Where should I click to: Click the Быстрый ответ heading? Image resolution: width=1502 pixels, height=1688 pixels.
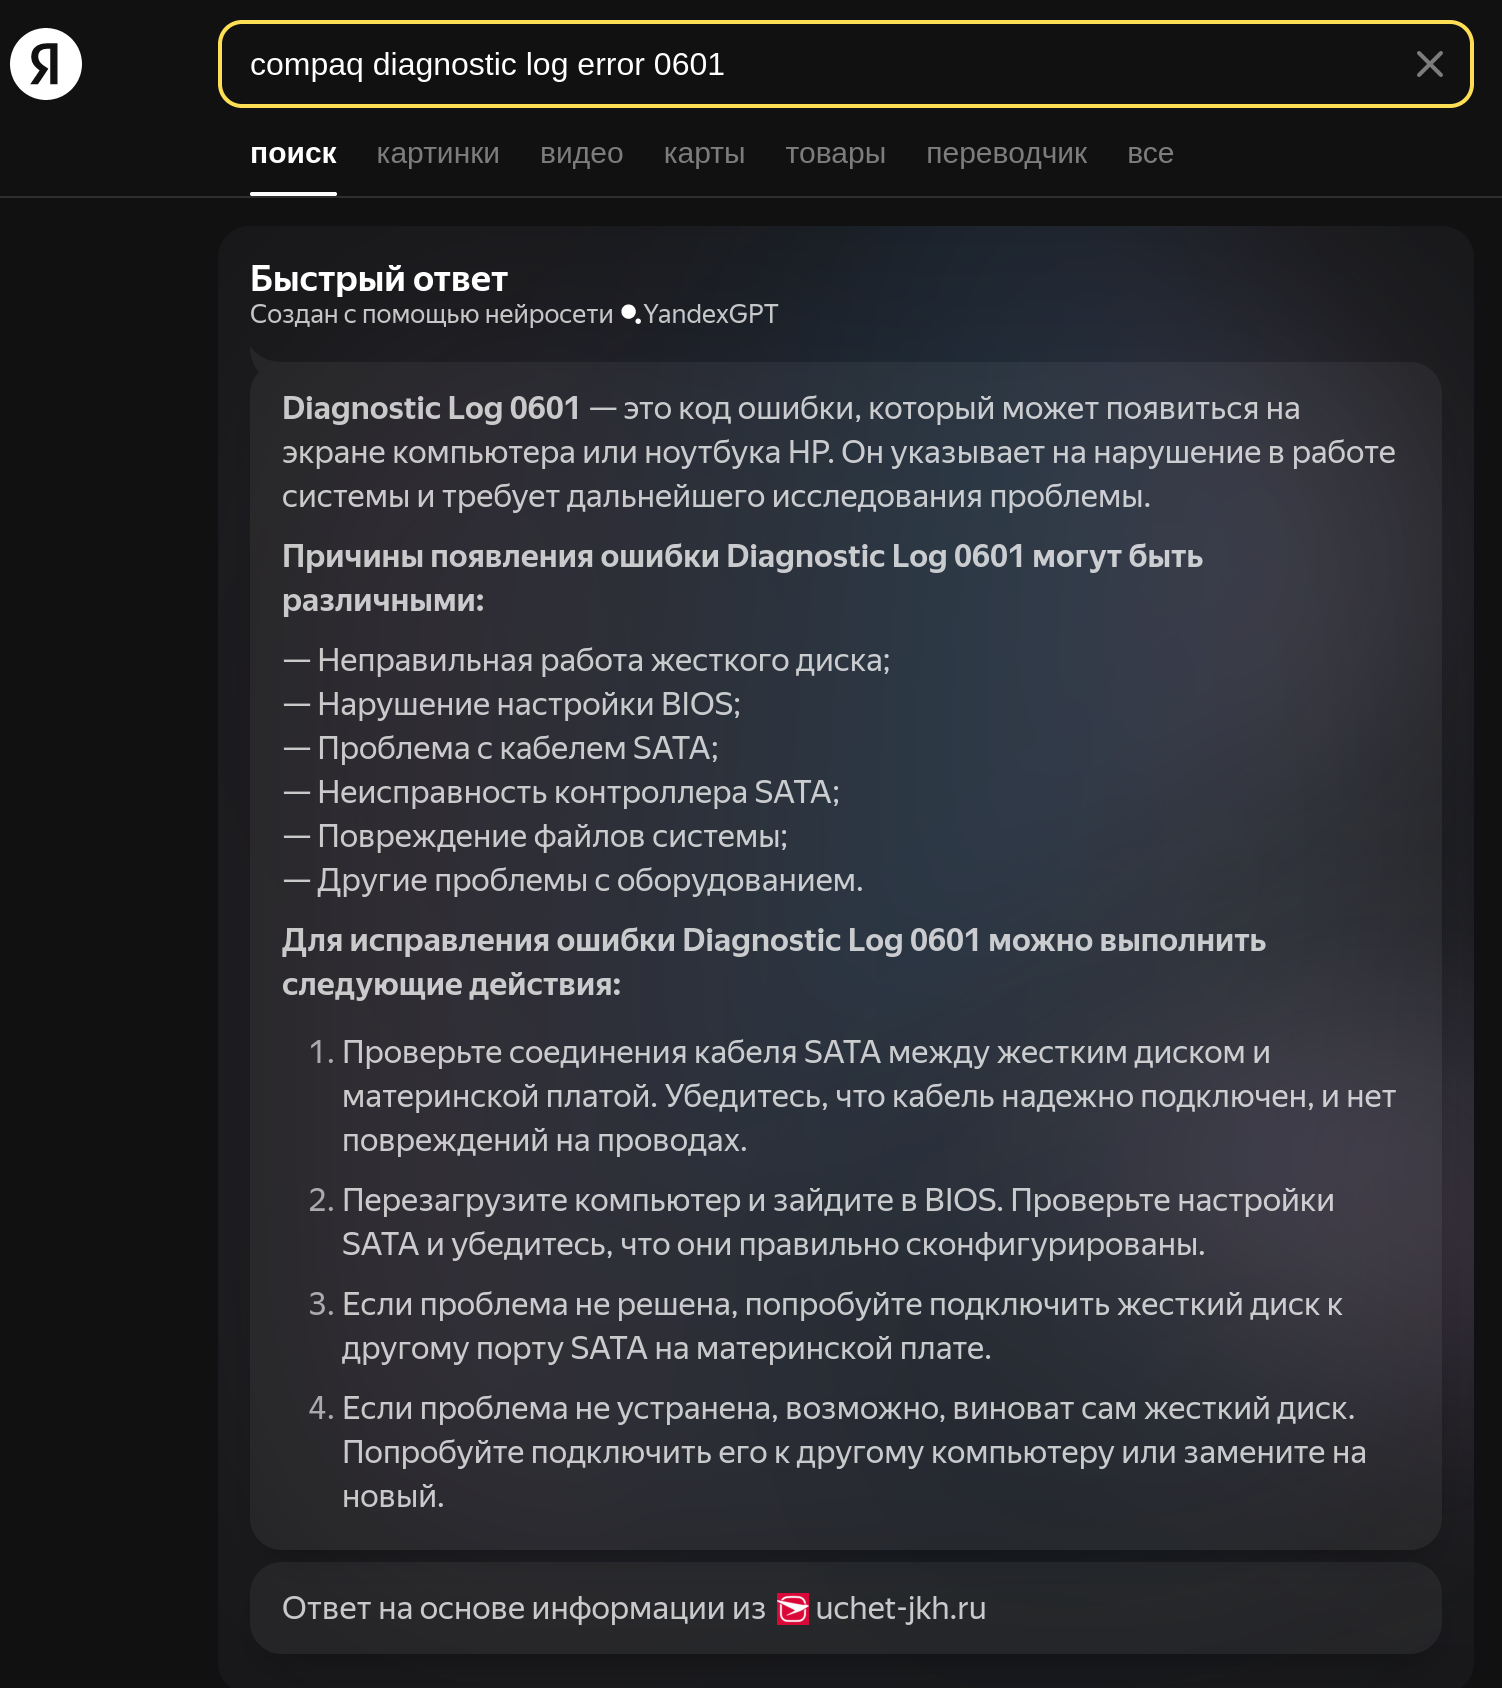pos(379,278)
